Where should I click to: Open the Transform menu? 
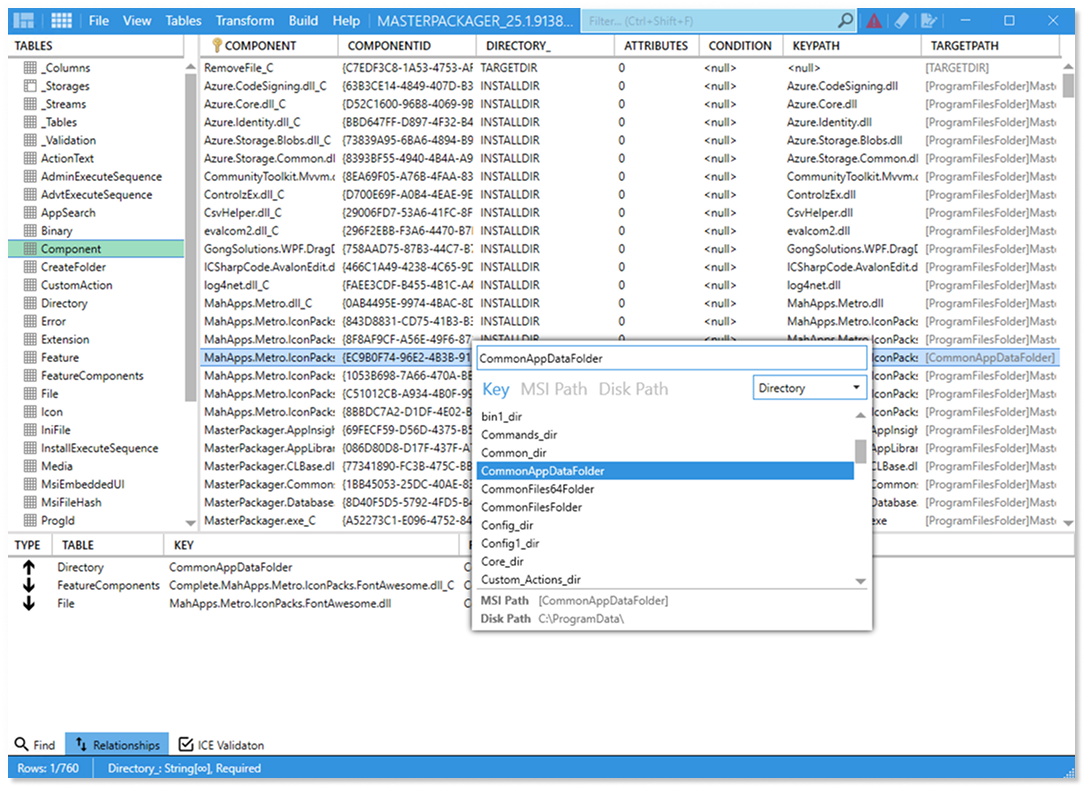[x=245, y=20]
